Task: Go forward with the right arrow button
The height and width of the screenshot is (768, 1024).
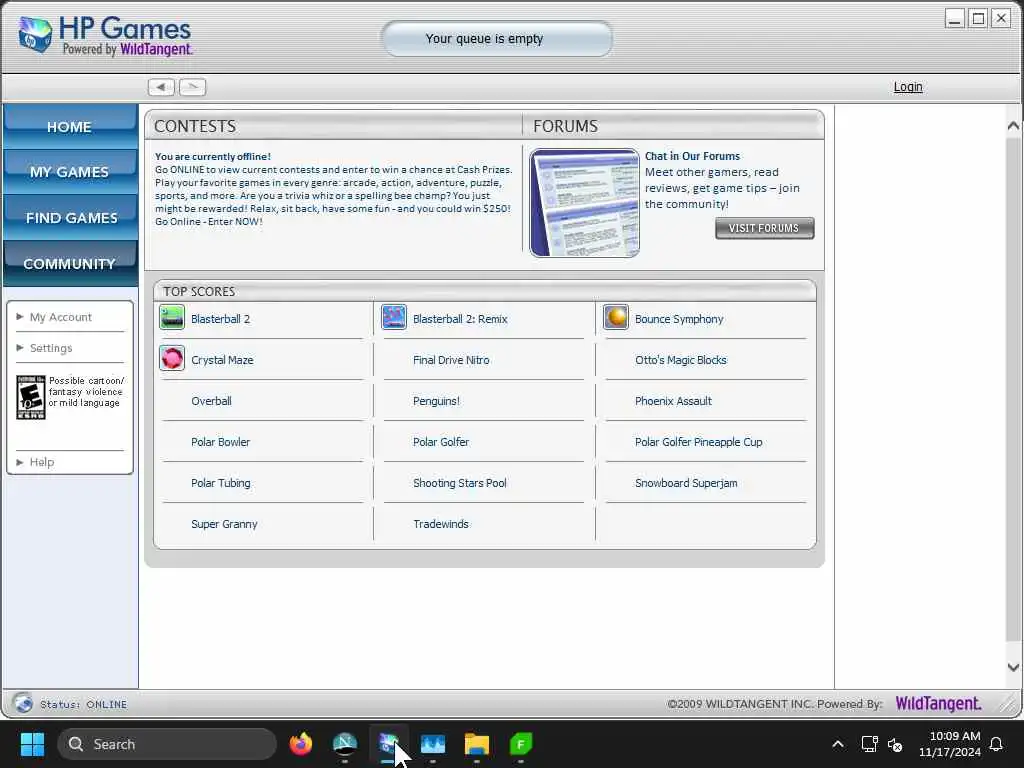Action: point(193,87)
